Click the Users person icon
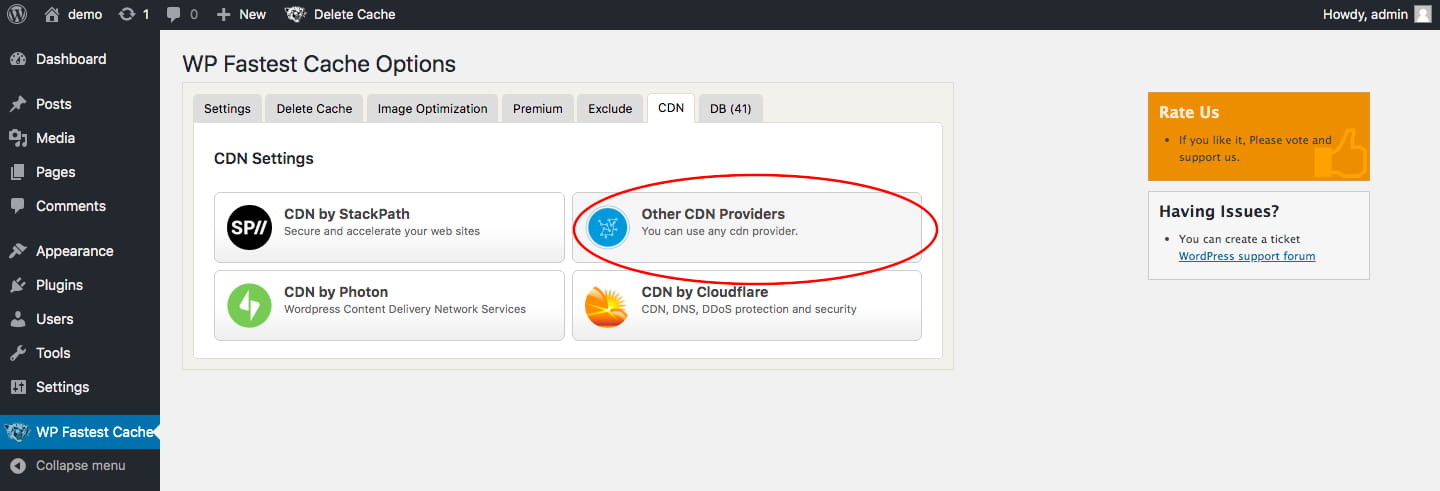This screenshot has height=491, width=1440. point(17,319)
